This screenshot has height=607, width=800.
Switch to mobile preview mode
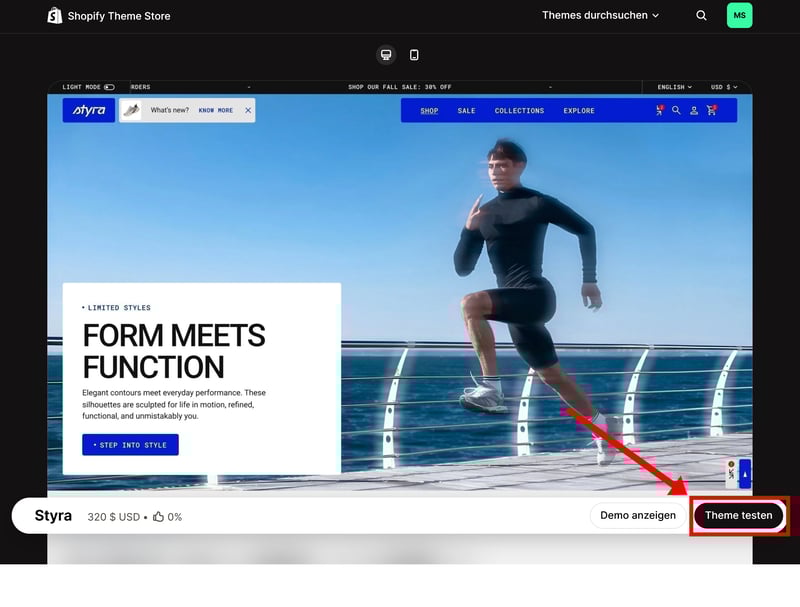point(414,55)
